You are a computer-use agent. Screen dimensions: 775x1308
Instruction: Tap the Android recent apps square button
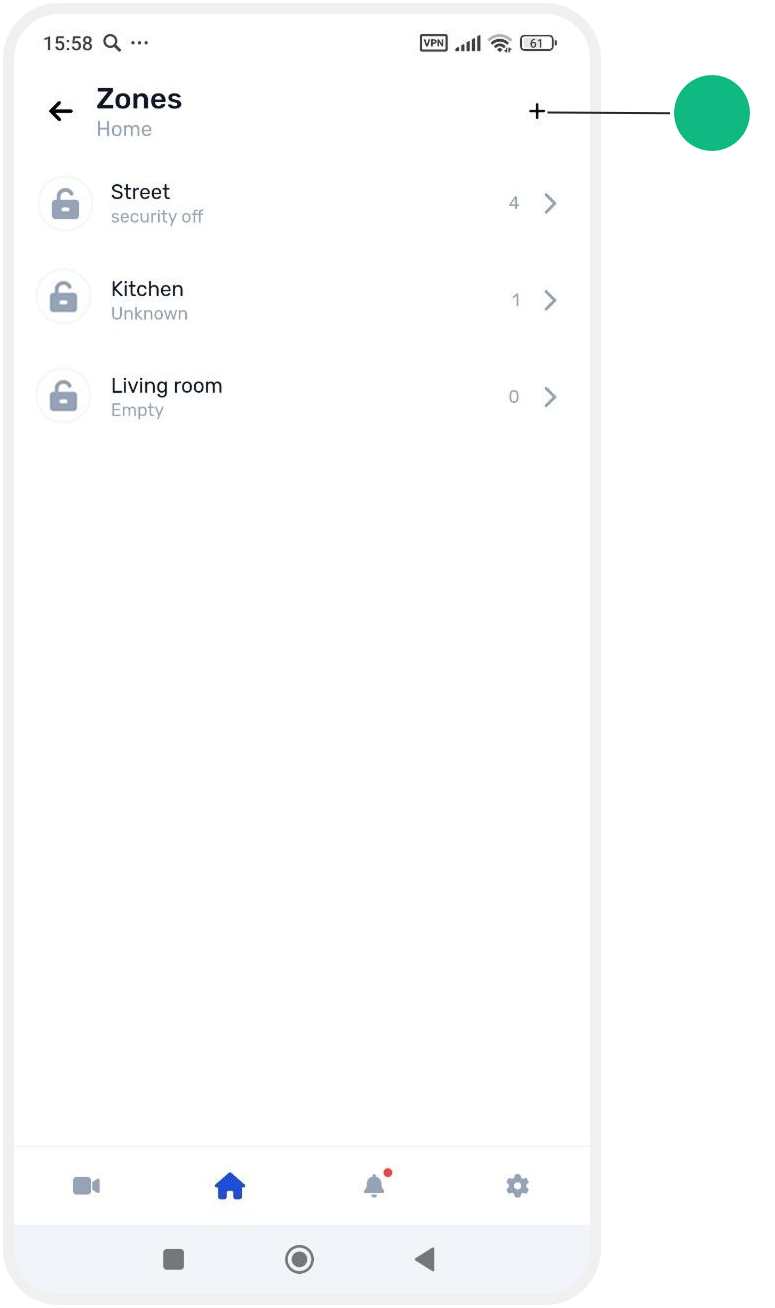tap(174, 1259)
